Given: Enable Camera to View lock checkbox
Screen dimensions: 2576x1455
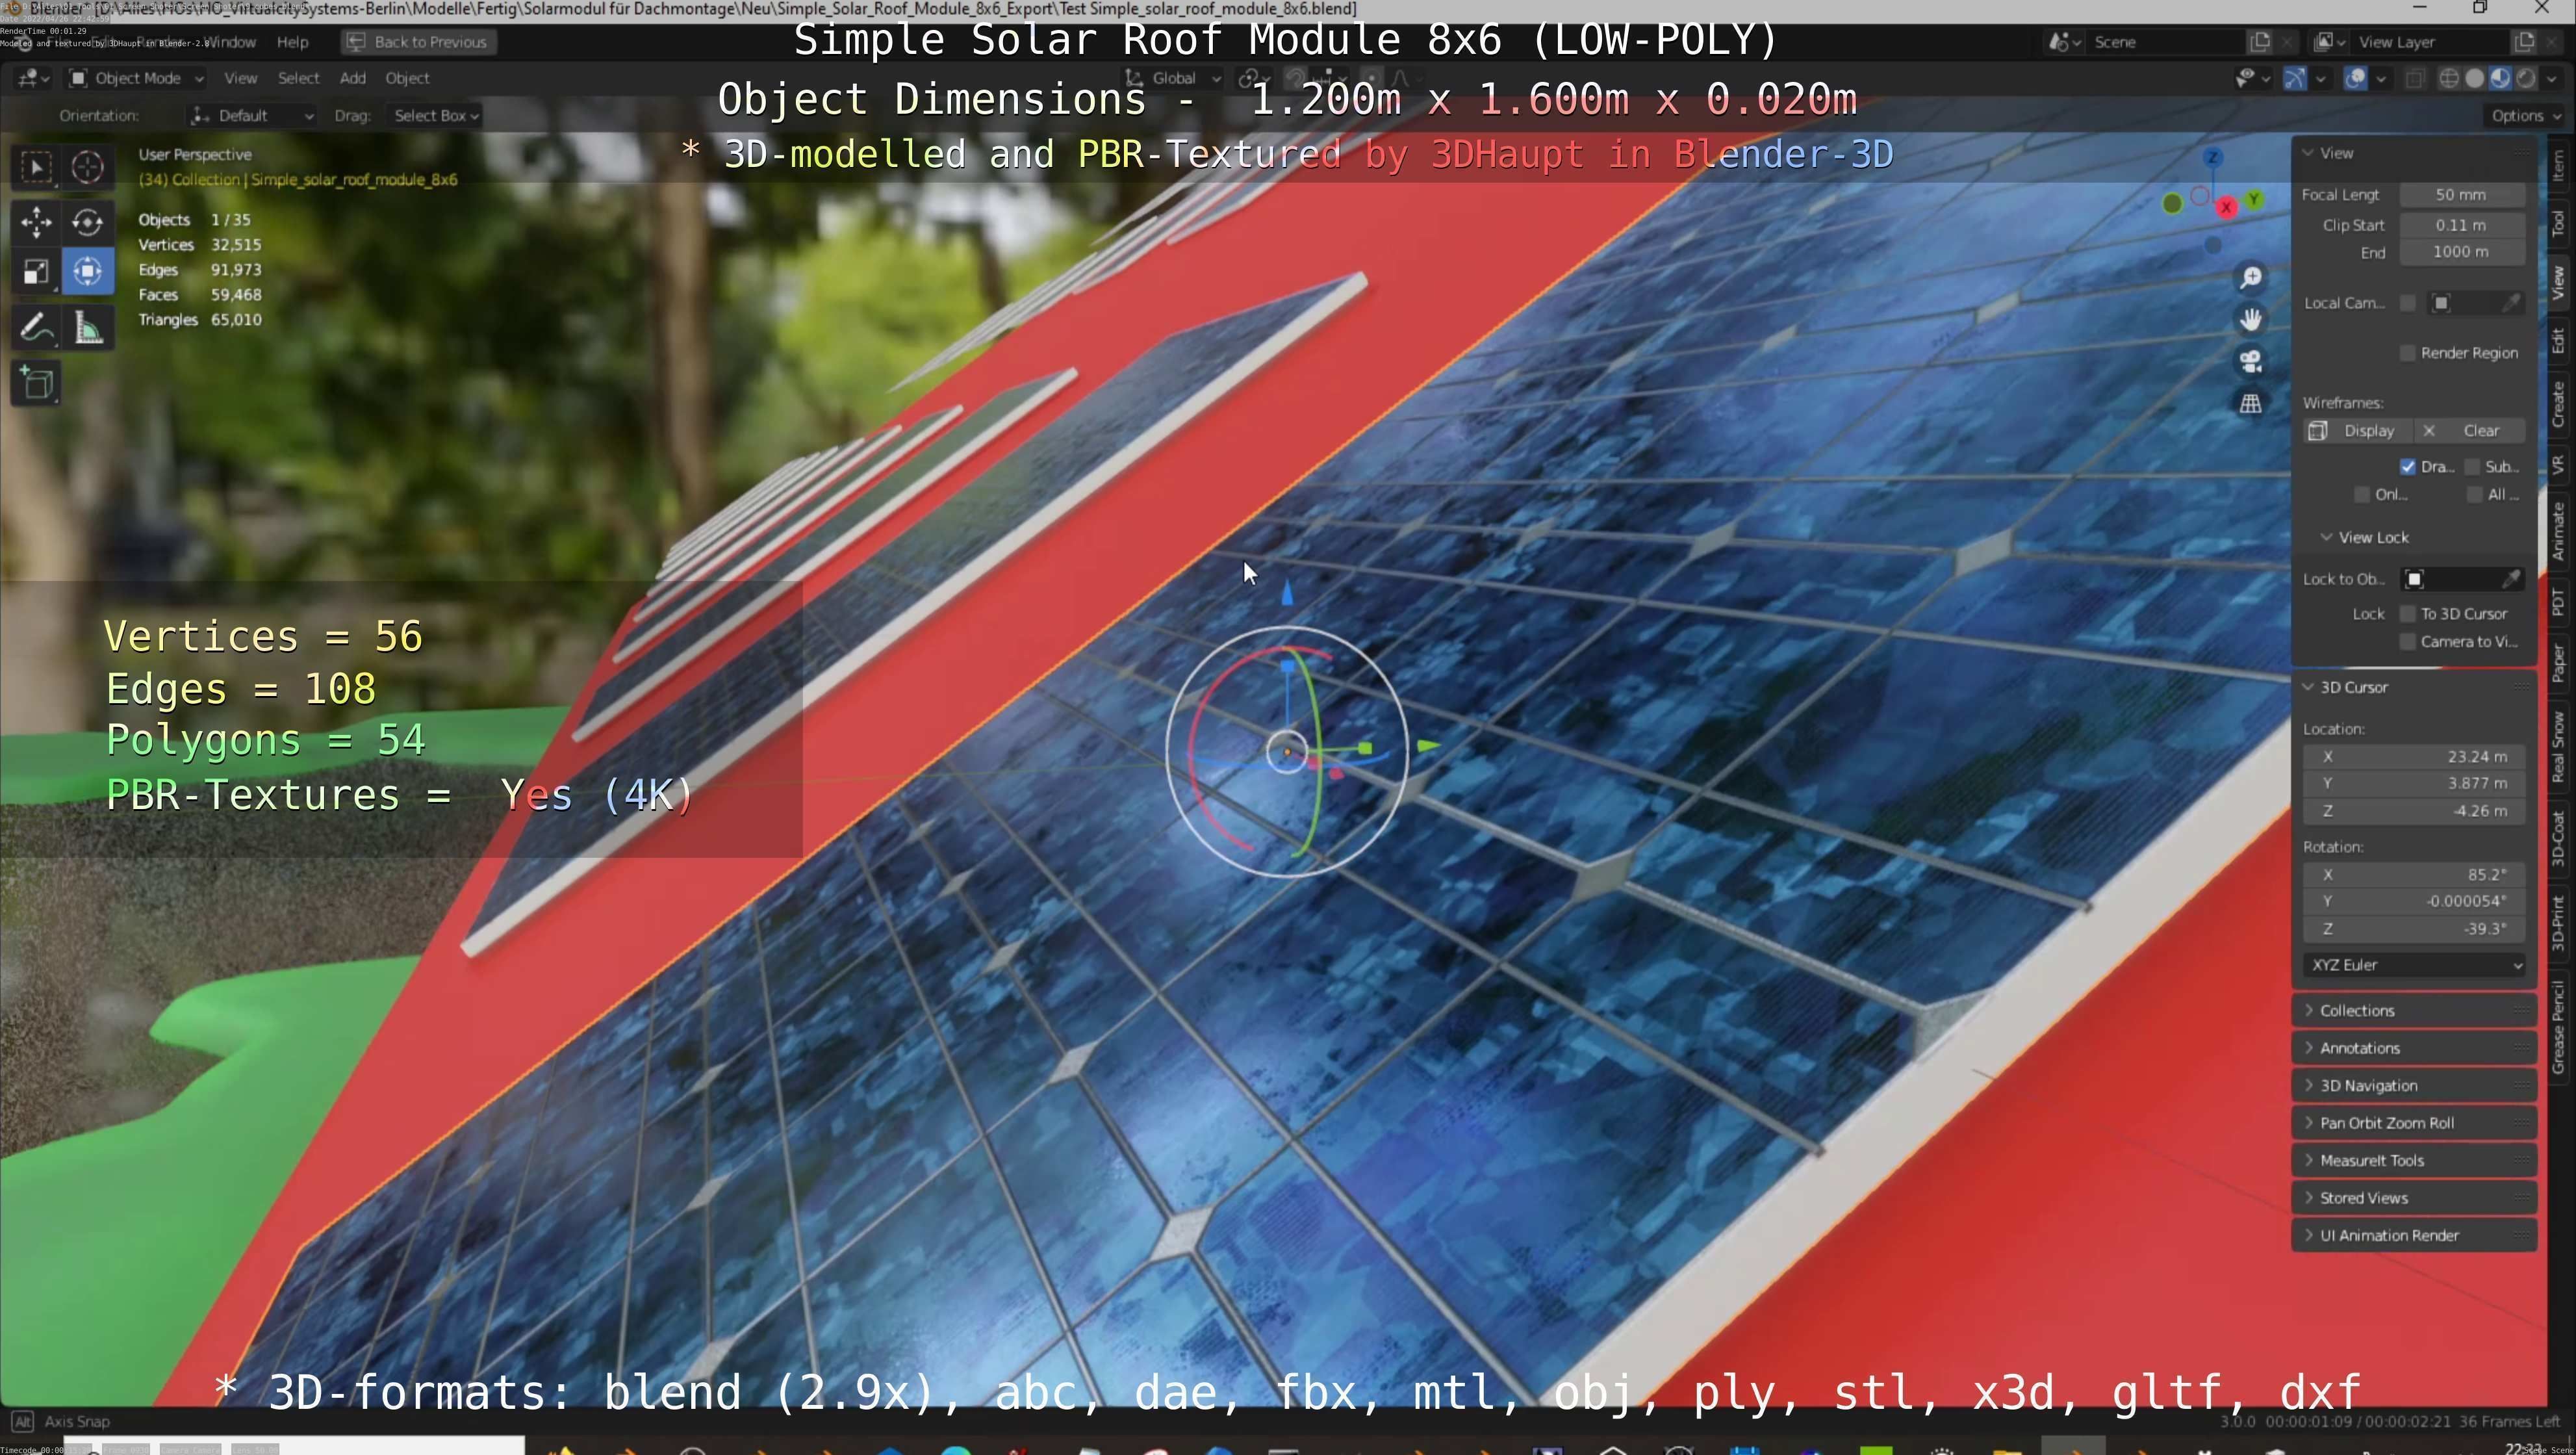Looking at the screenshot, I should (2408, 642).
